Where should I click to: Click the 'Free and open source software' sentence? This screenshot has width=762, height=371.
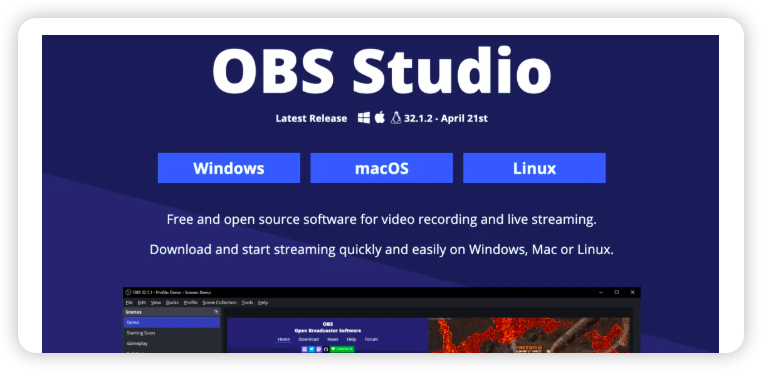point(381,220)
